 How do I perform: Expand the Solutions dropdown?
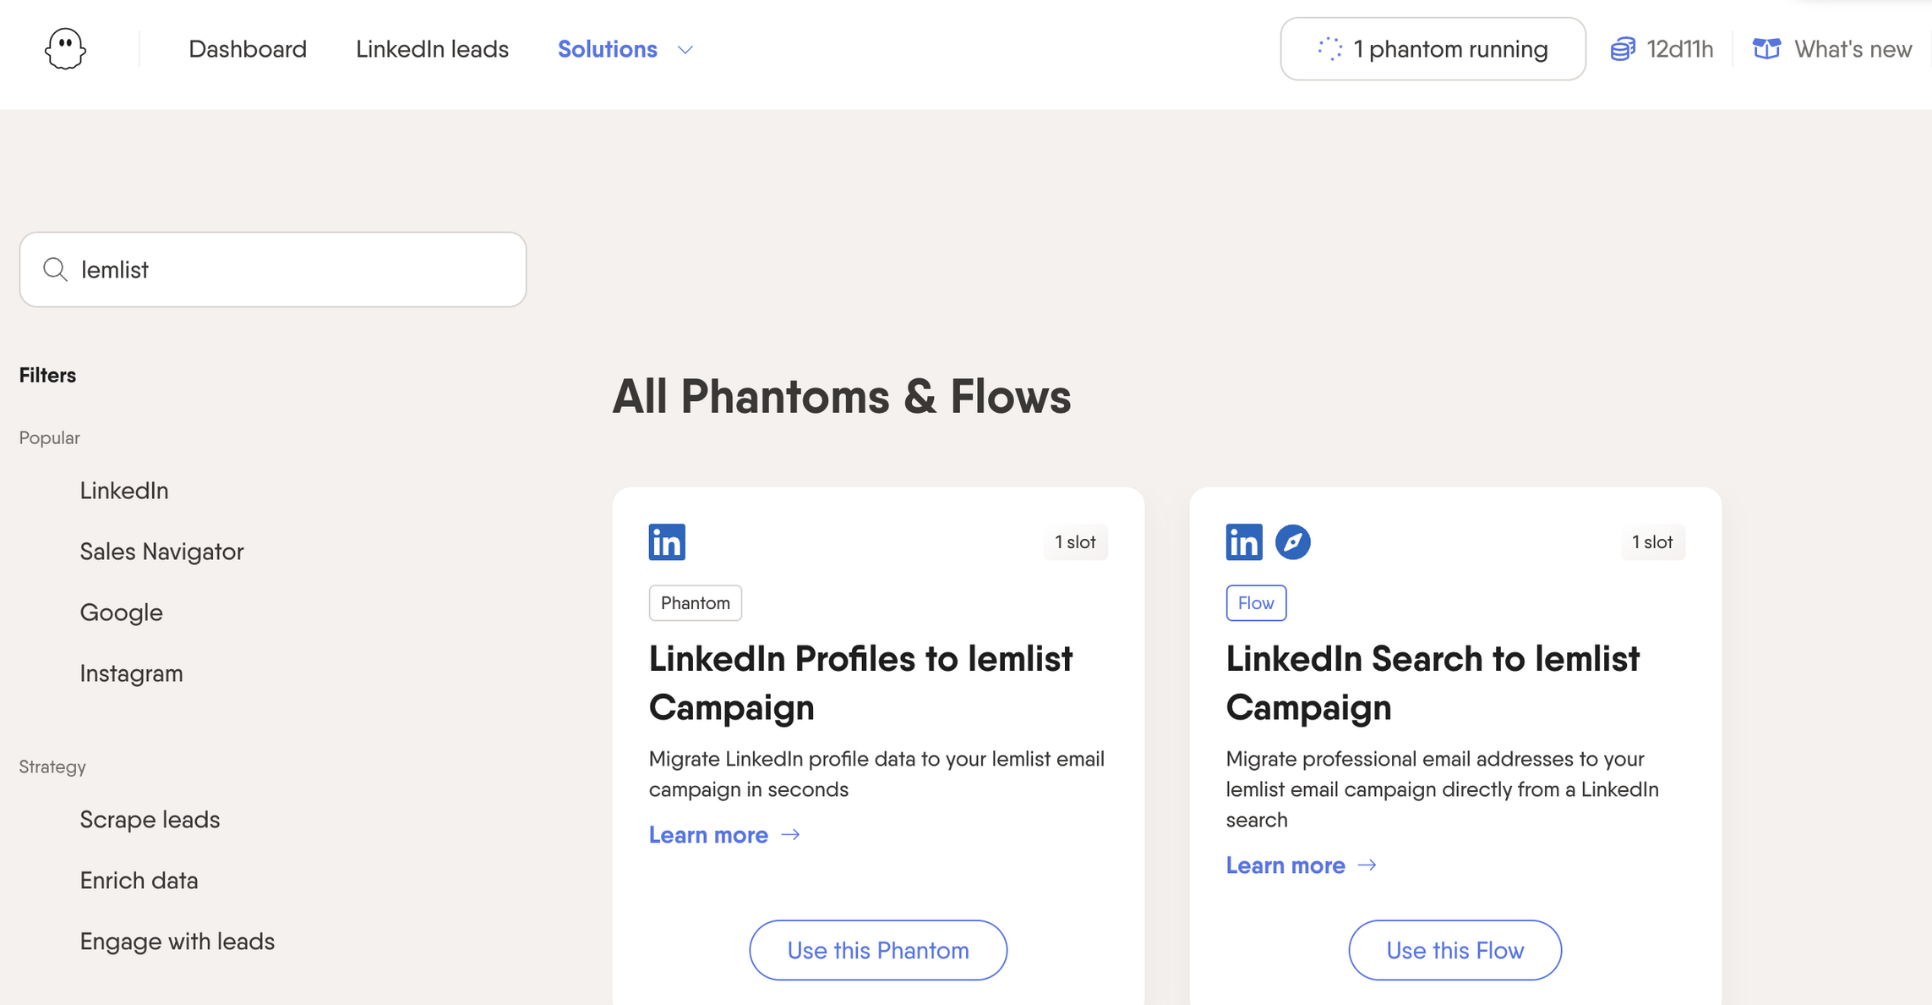point(624,48)
